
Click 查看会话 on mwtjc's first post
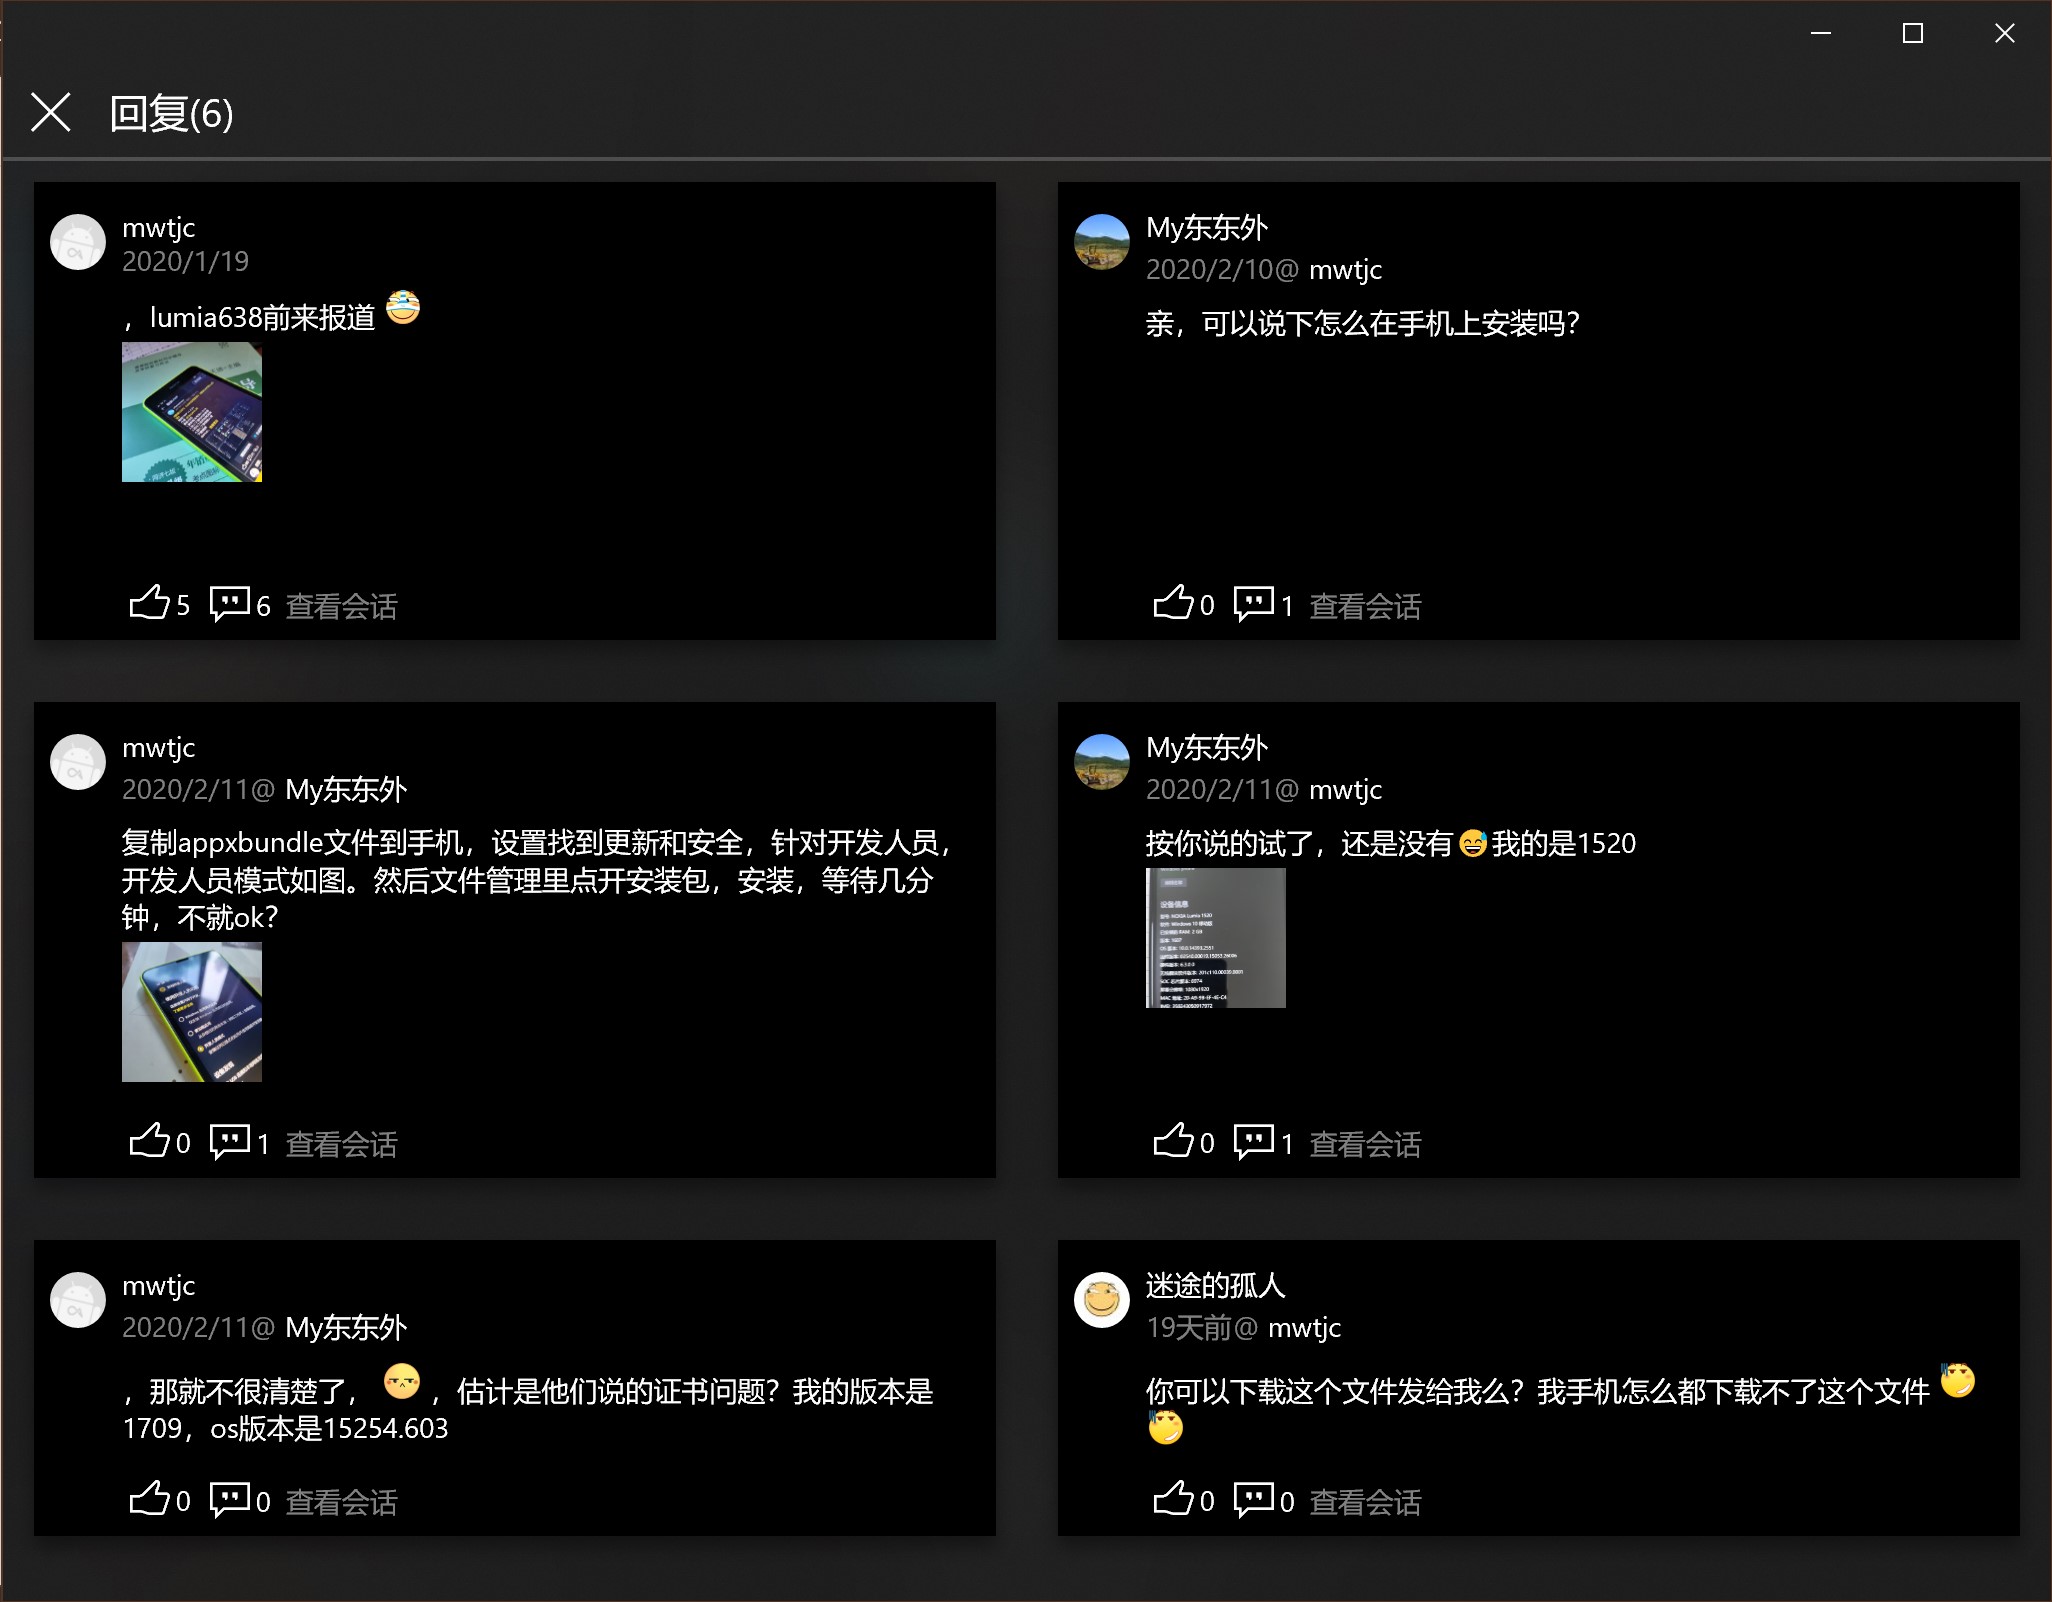pyautogui.click(x=341, y=606)
